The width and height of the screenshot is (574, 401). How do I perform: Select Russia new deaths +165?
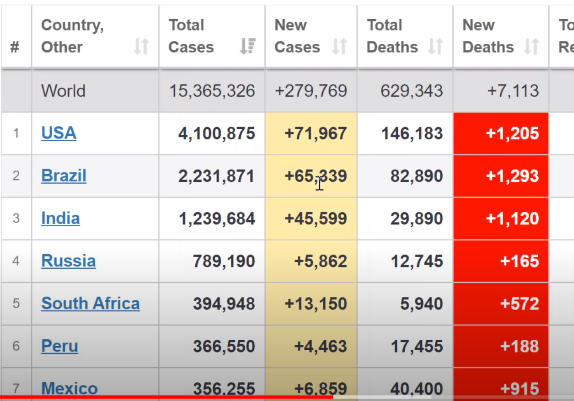(x=519, y=261)
